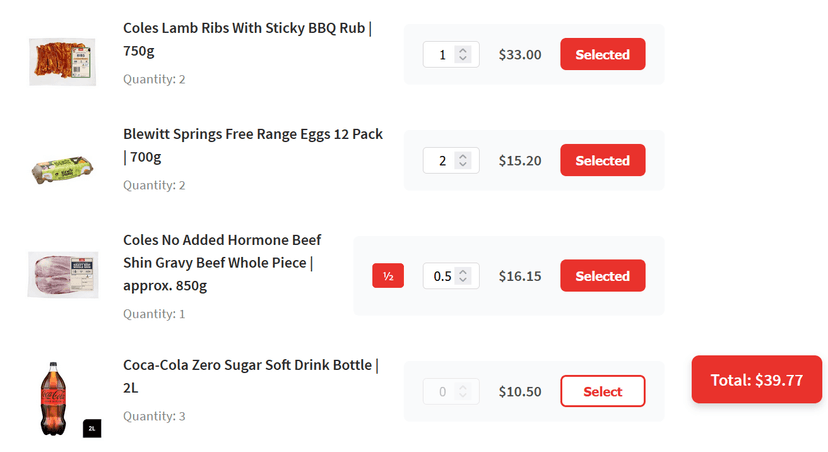
Task: Click the Beef Shin 0.5 quantity field
Action: (440, 276)
